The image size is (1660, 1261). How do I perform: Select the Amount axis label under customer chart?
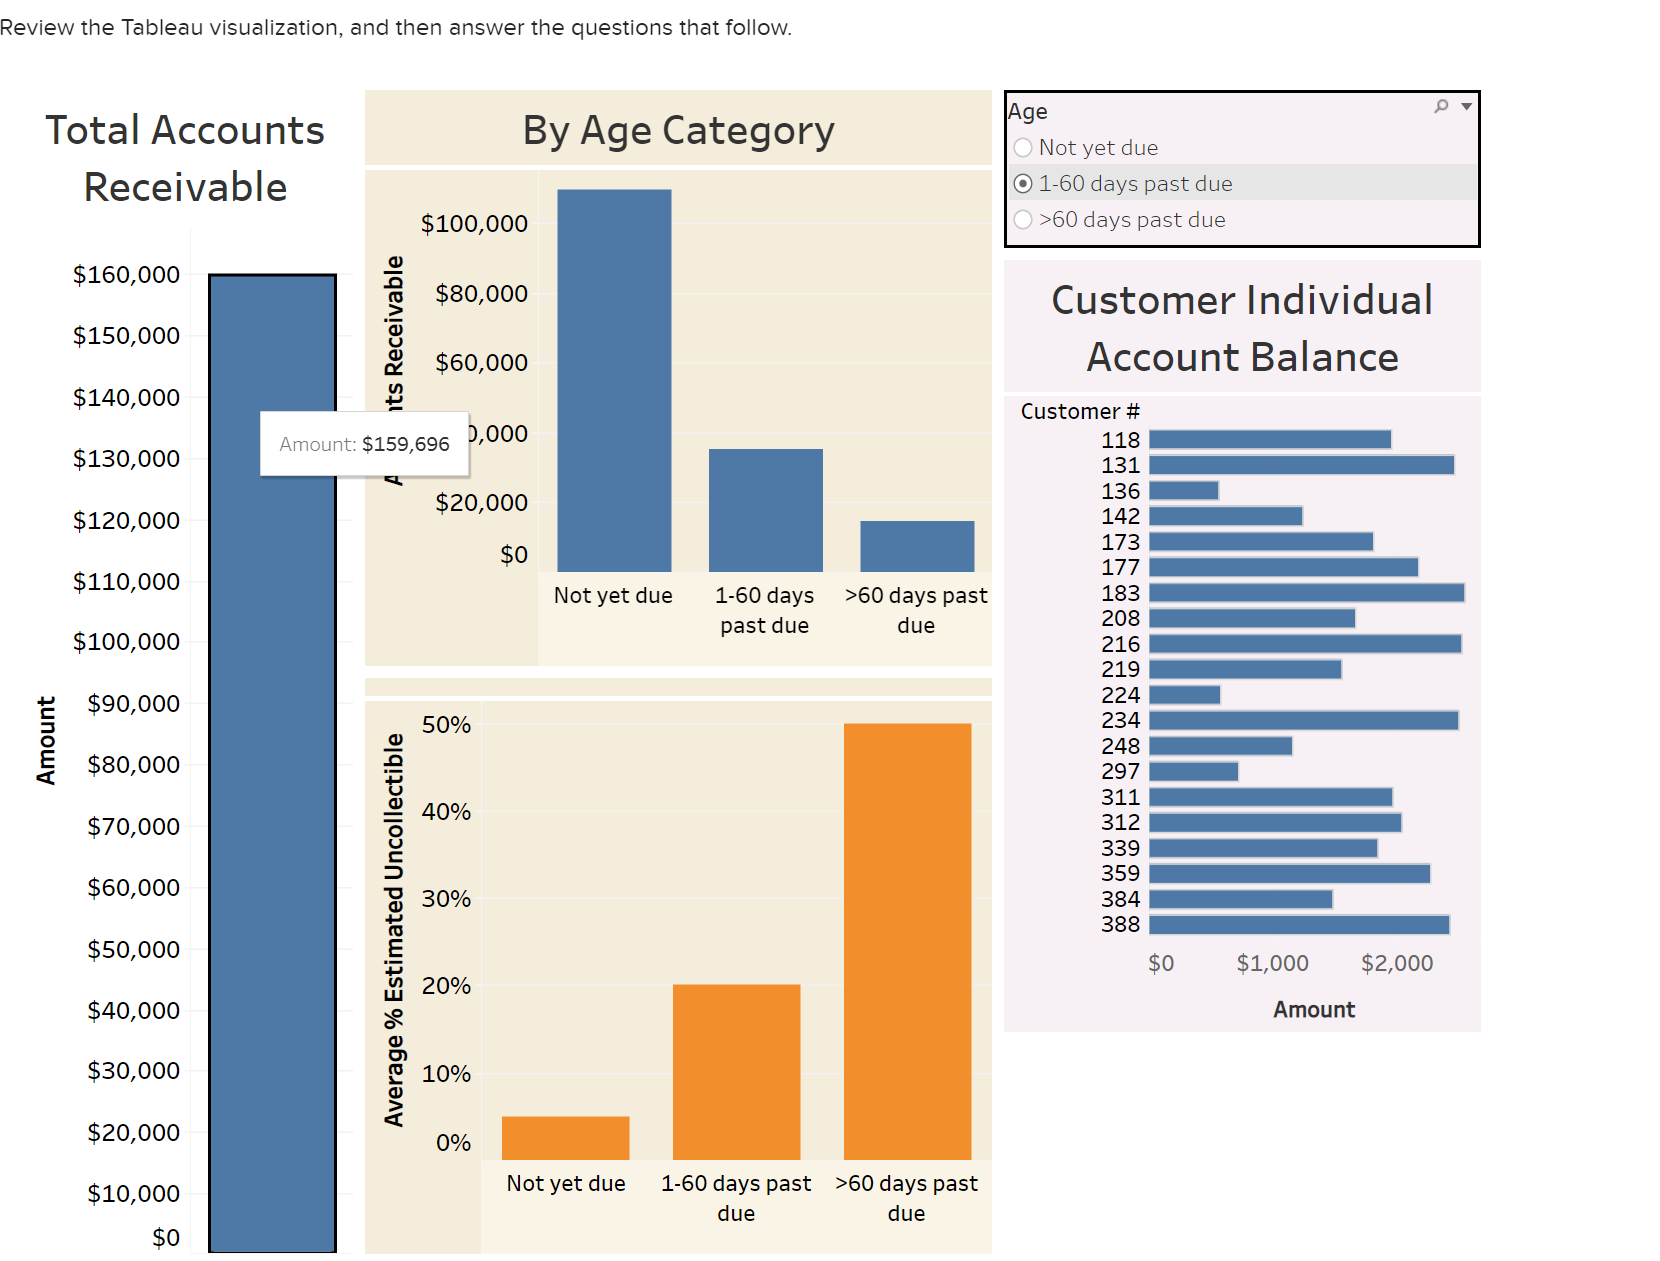click(1313, 1009)
